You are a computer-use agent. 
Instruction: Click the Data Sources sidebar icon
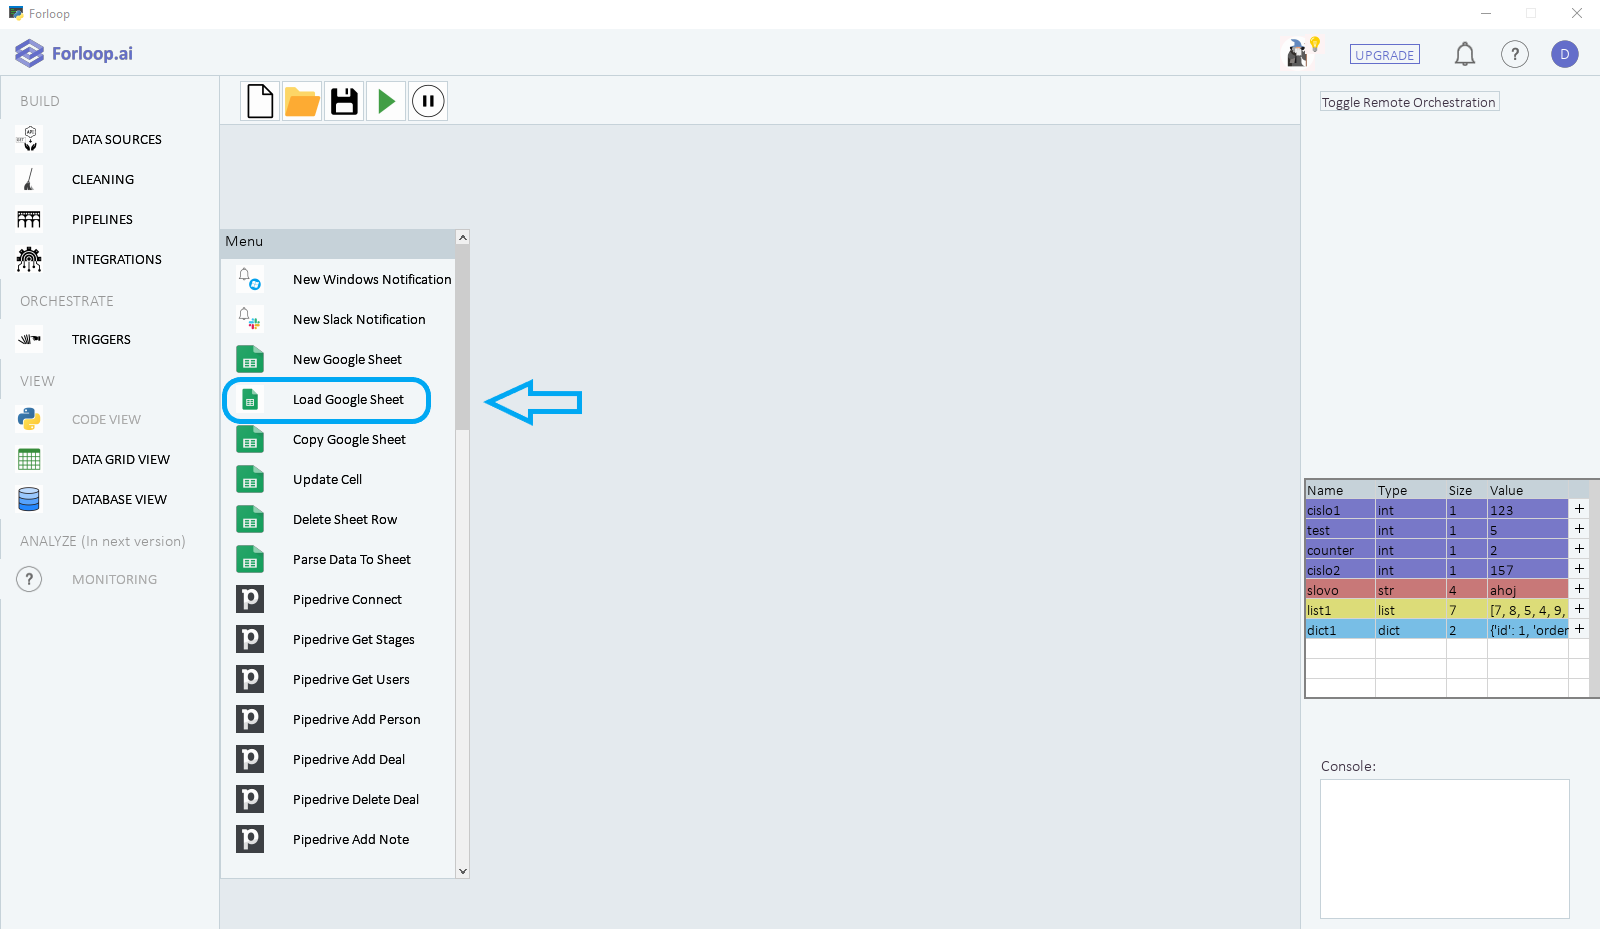30,139
